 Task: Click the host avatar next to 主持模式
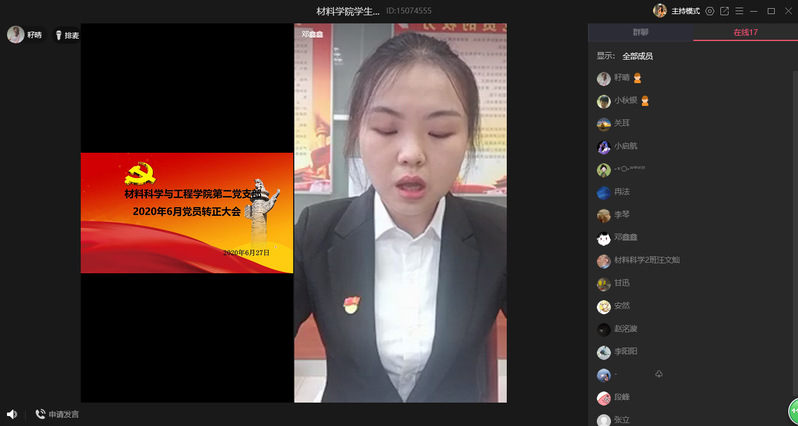coord(660,11)
